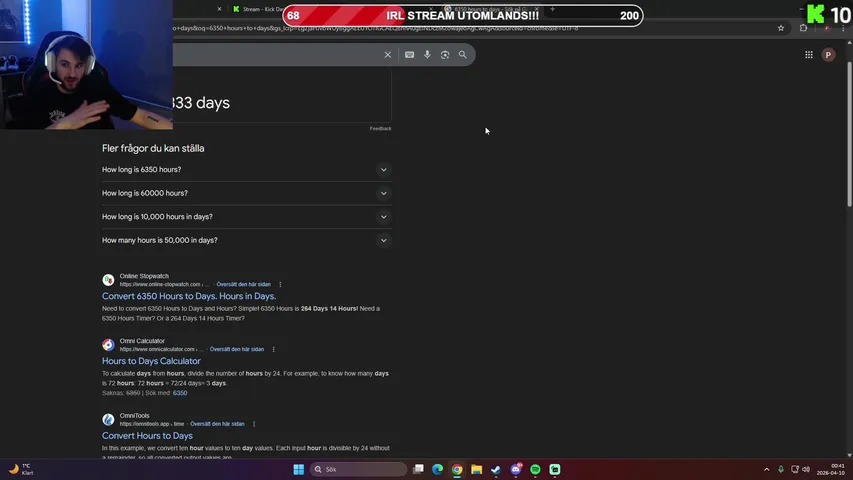Switch to Chrome on the taskbar
Screen dimensions: 853x480
coord(457,469)
